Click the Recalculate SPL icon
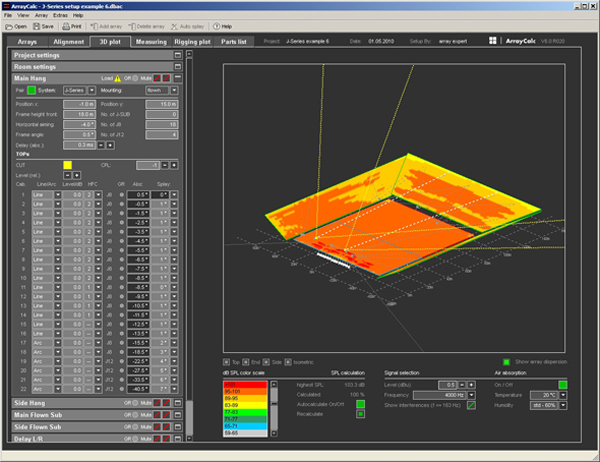The image size is (600, 462). [360, 413]
